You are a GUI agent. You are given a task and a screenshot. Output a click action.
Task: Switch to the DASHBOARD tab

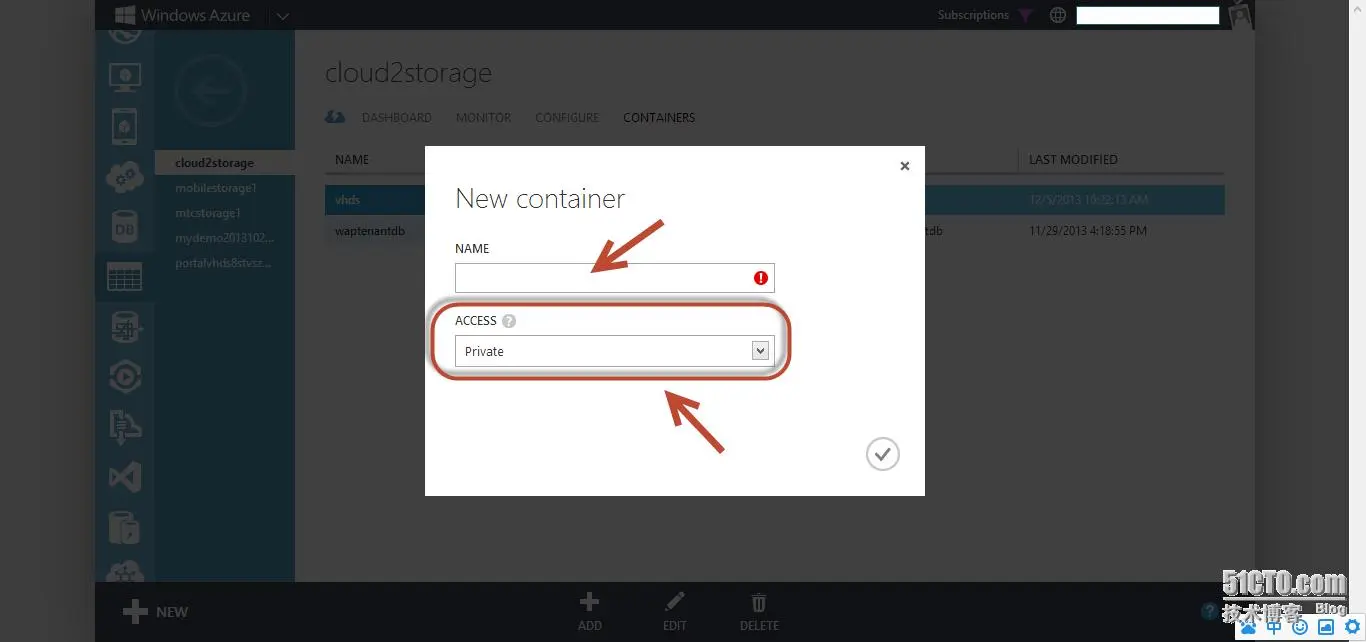click(397, 118)
